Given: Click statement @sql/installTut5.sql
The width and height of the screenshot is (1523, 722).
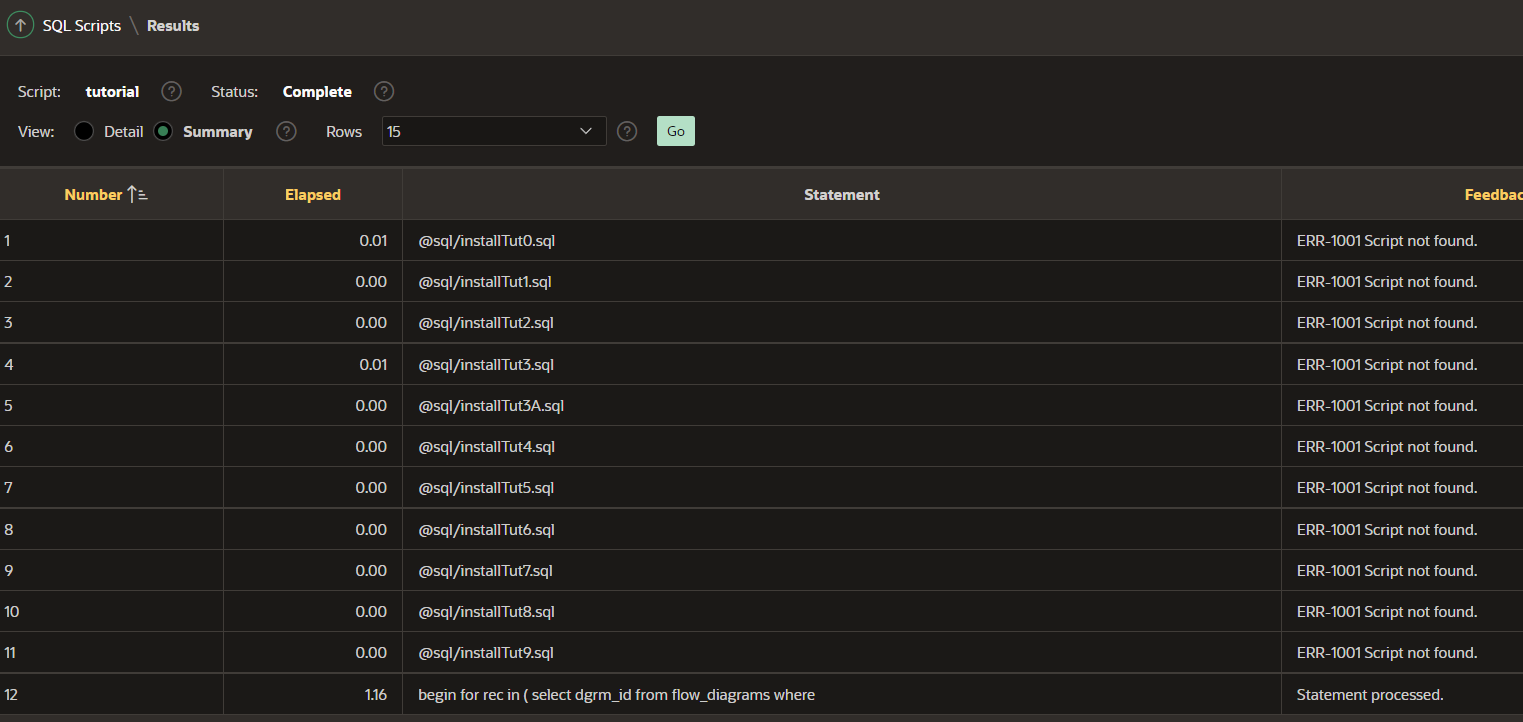Looking at the screenshot, I should (x=486, y=488).
